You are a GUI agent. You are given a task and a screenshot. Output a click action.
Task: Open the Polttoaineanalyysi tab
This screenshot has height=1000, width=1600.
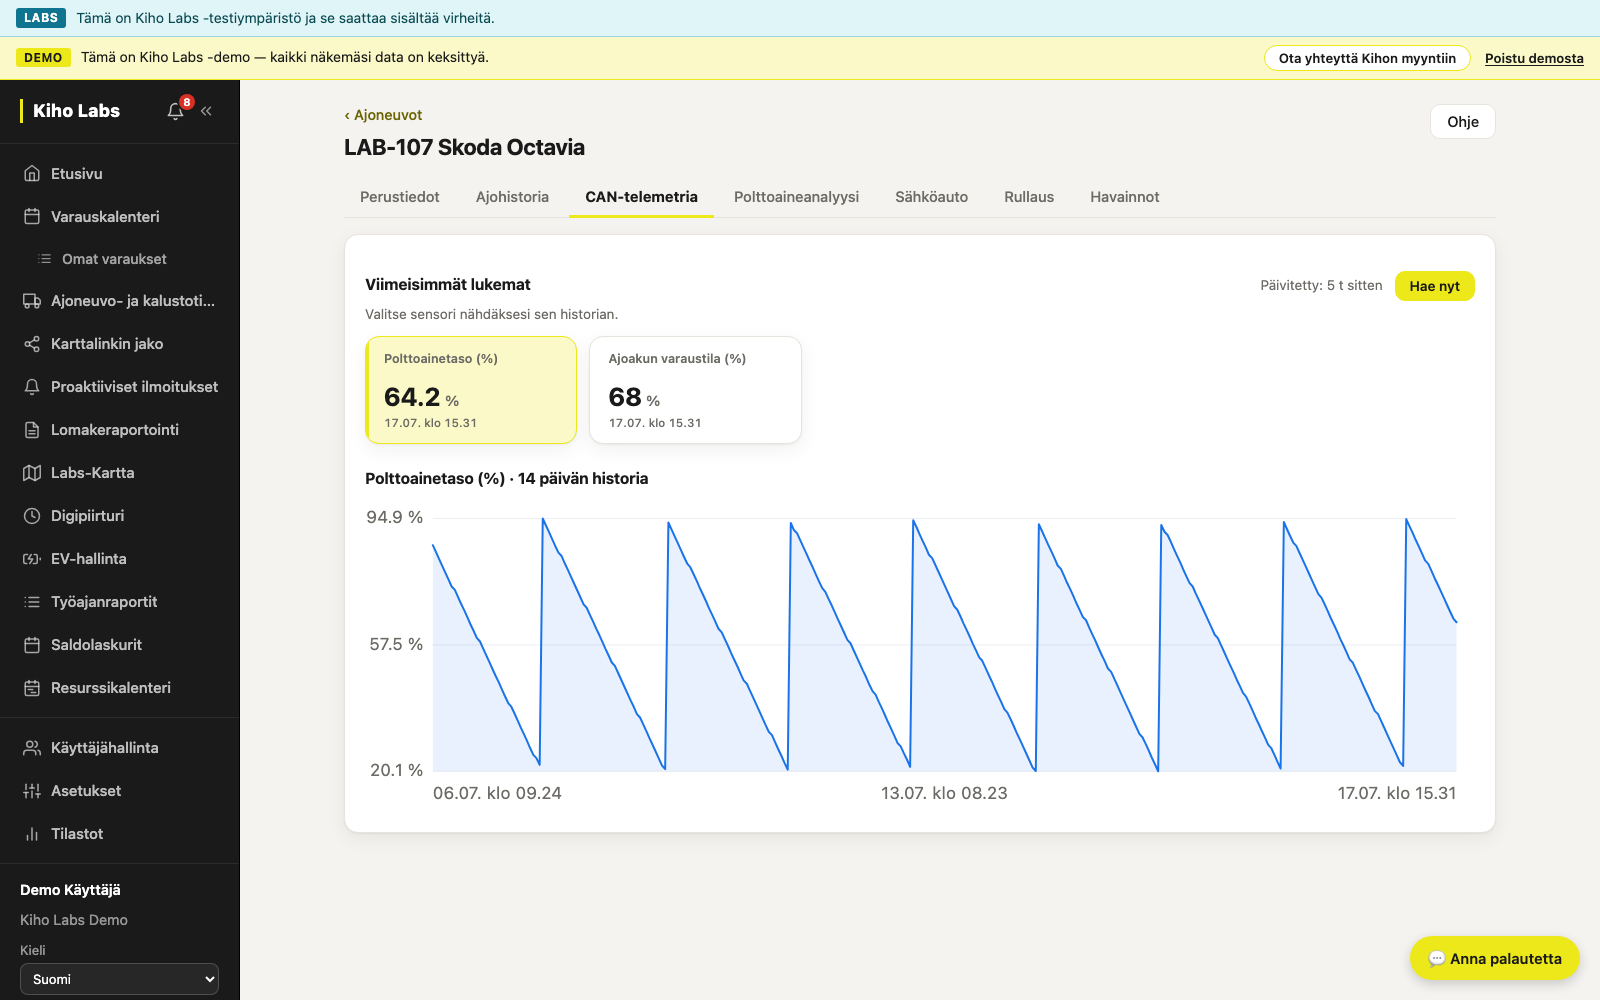(x=796, y=197)
